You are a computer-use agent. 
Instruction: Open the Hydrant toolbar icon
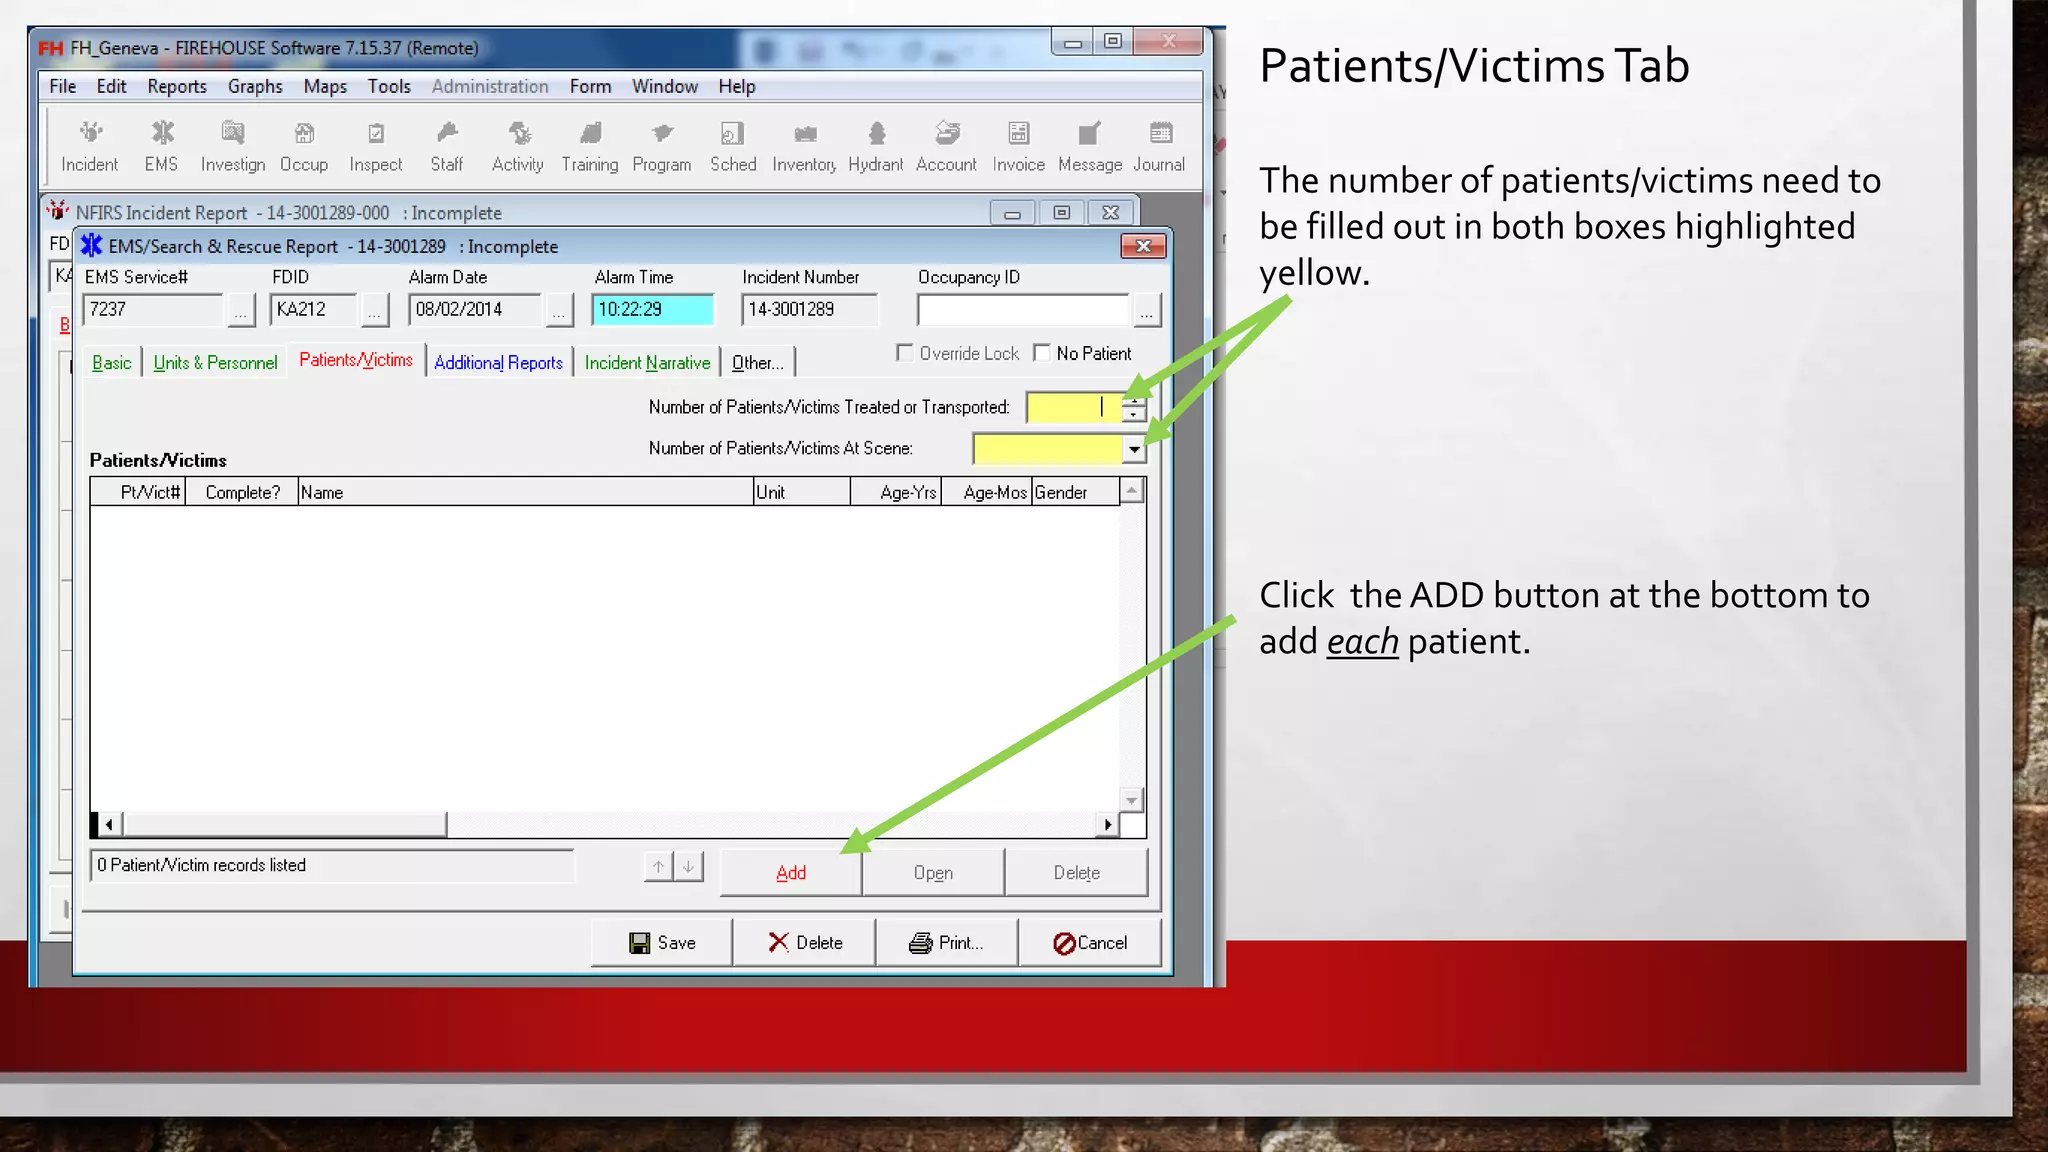coord(876,146)
